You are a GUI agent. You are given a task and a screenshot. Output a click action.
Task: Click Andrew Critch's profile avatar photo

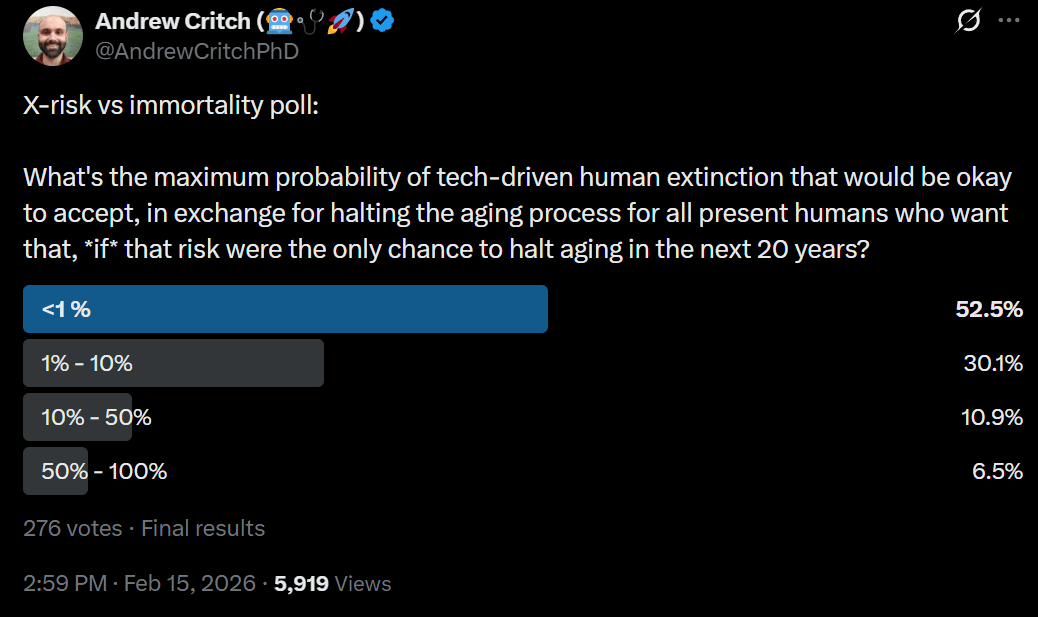coord(52,36)
